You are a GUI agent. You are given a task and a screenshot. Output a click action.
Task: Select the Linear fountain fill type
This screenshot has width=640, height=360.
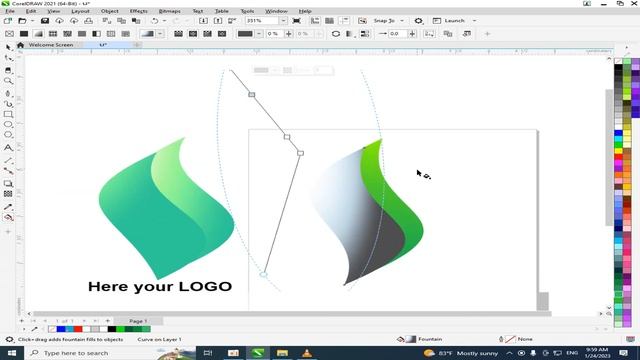click(x=178, y=34)
